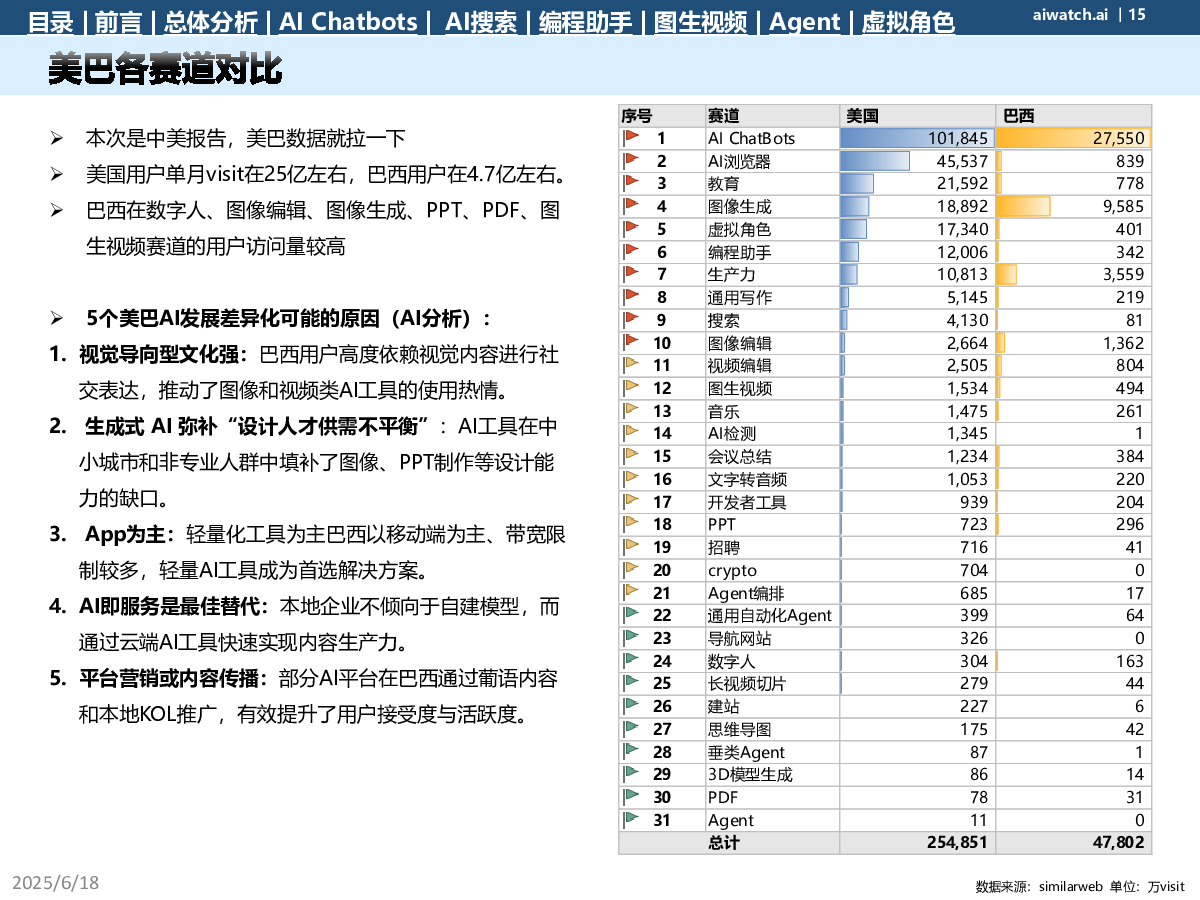Click the yellow flag in 开发者工具 row

point(631,501)
